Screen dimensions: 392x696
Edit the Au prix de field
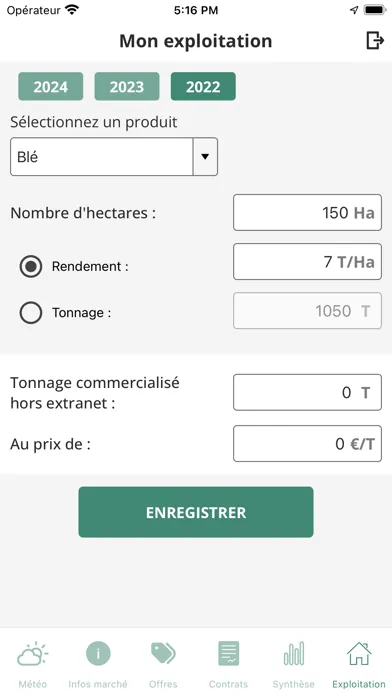click(307, 443)
